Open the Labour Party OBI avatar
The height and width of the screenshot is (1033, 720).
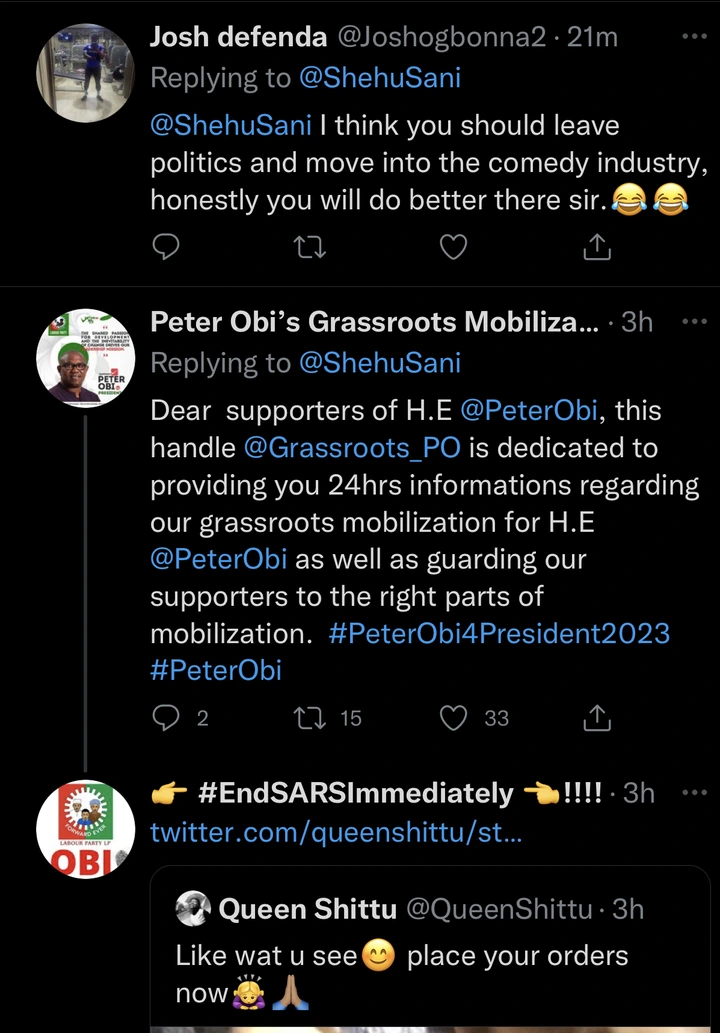(85, 829)
